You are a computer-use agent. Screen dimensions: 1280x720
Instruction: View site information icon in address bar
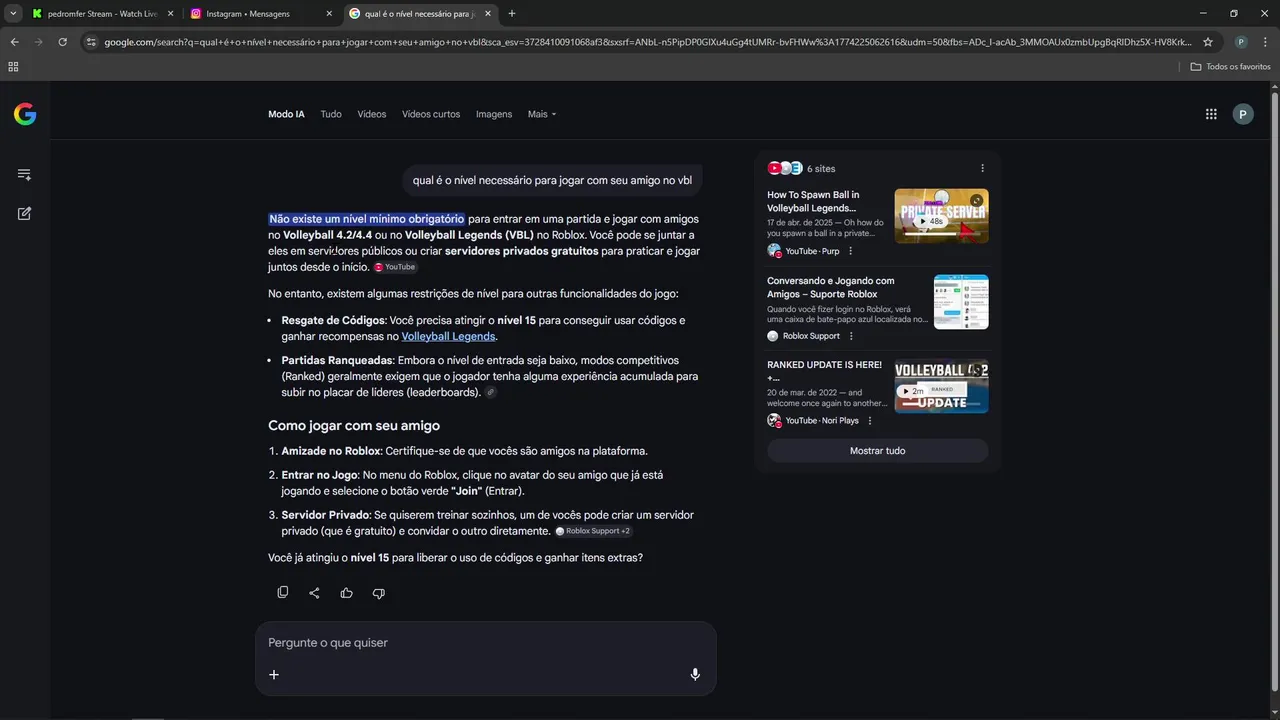(91, 42)
